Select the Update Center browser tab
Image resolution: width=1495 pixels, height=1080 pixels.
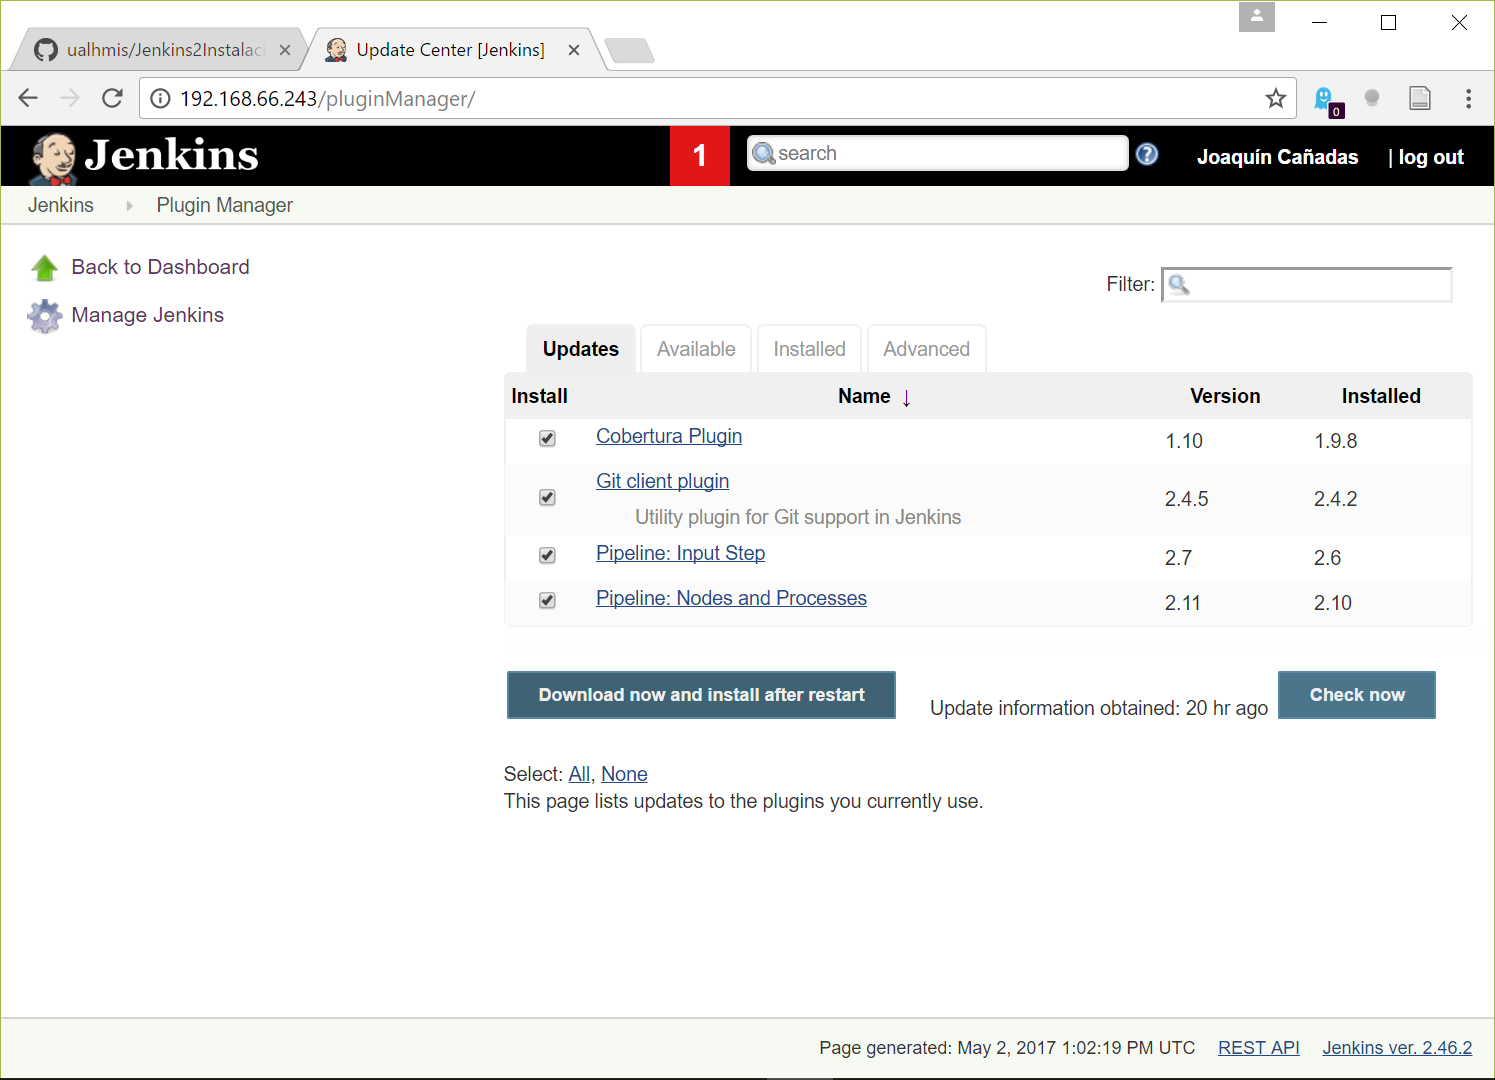pos(450,50)
